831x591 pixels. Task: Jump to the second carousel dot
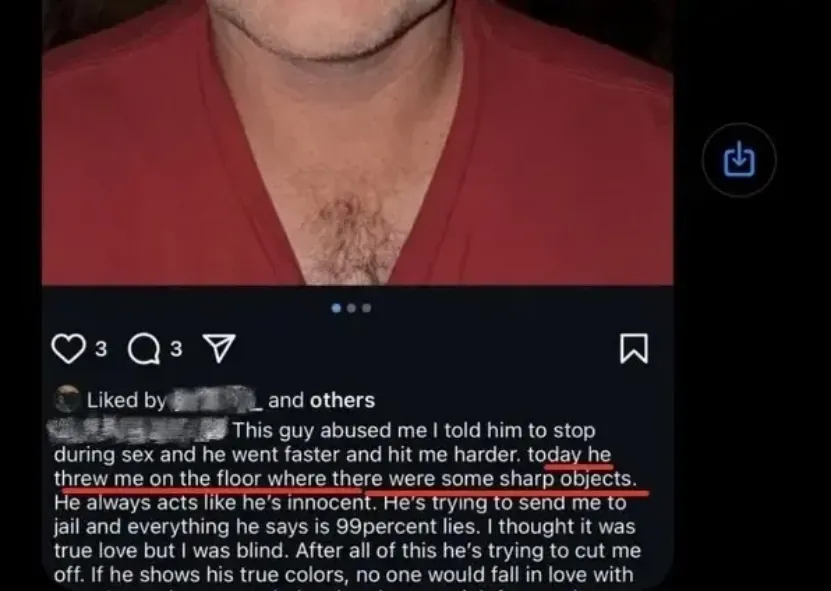(x=351, y=308)
